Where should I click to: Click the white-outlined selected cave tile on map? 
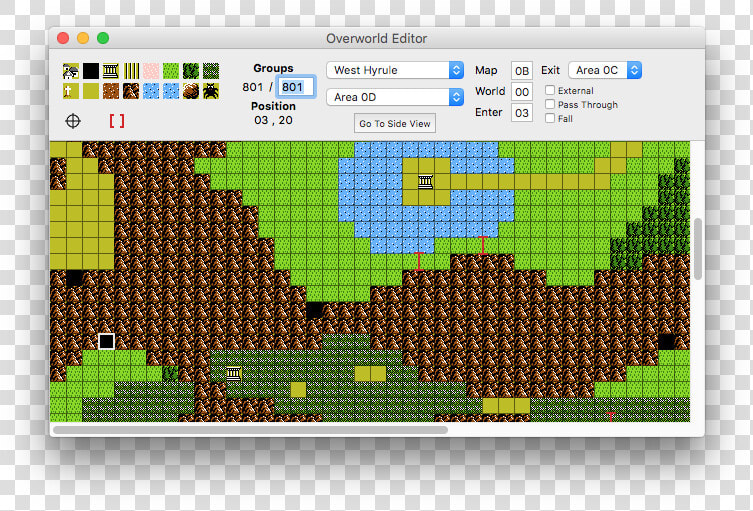pos(106,341)
